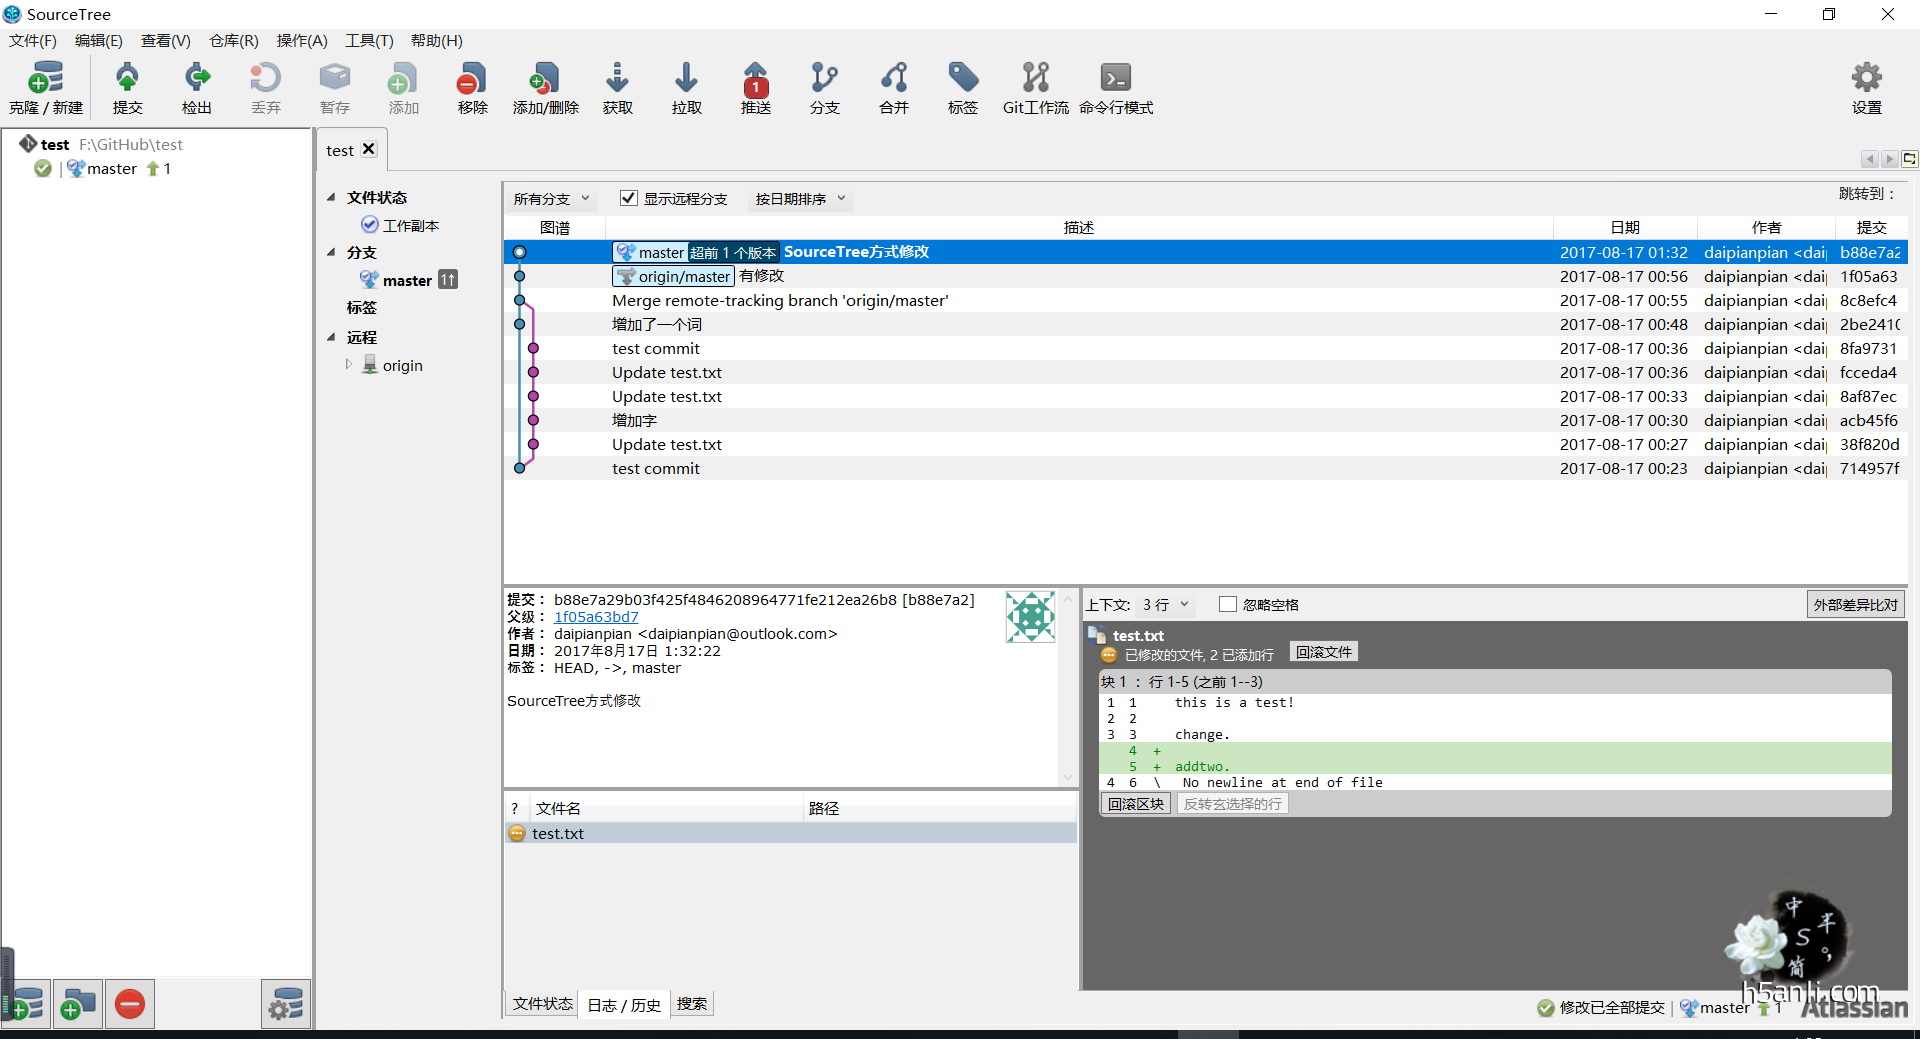Image resolution: width=1920 pixels, height=1039 pixels.
Task: Open the View (查看) menu
Action: pos(165,41)
